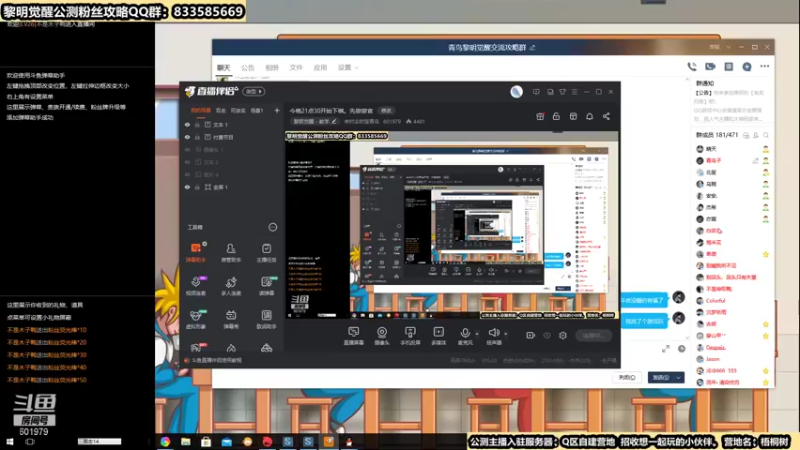Switch to the 相册 tab in QQ window
The height and width of the screenshot is (450, 800).
pyautogui.click(x=272, y=67)
